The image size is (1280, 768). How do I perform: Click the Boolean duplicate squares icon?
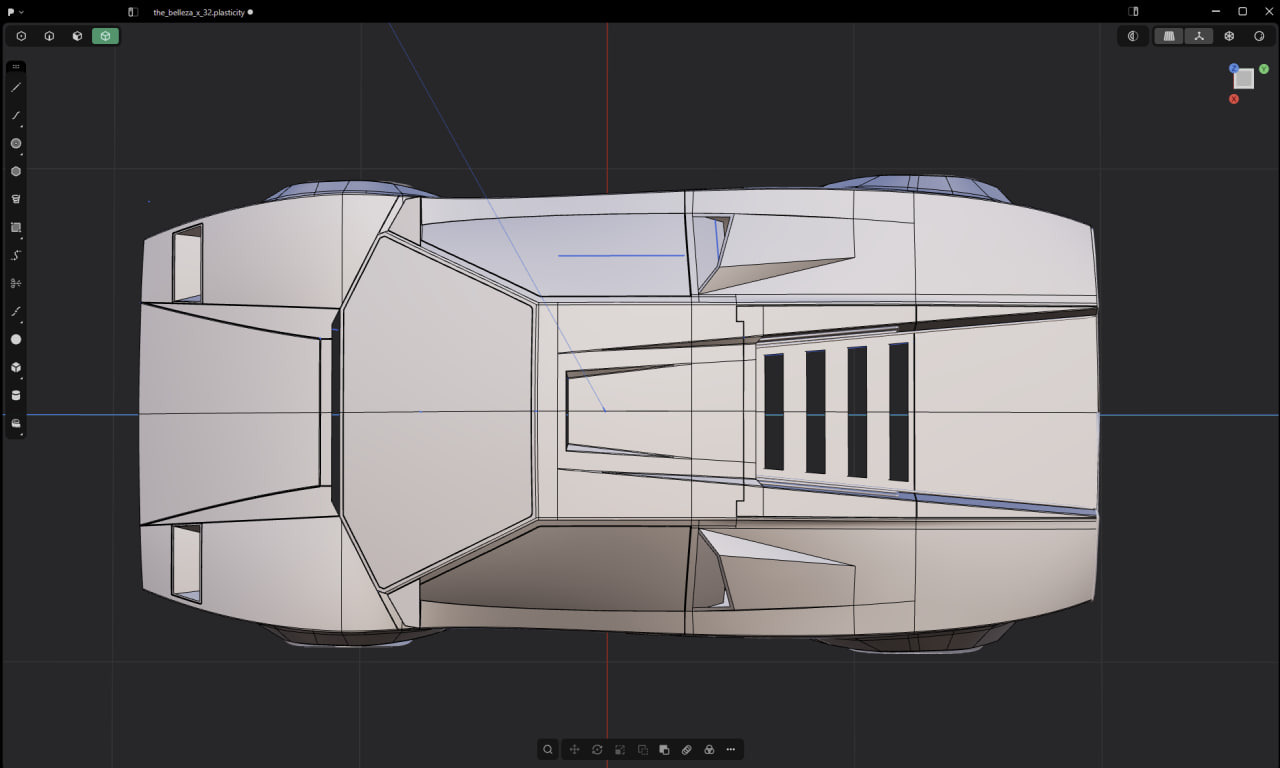click(x=664, y=750)
